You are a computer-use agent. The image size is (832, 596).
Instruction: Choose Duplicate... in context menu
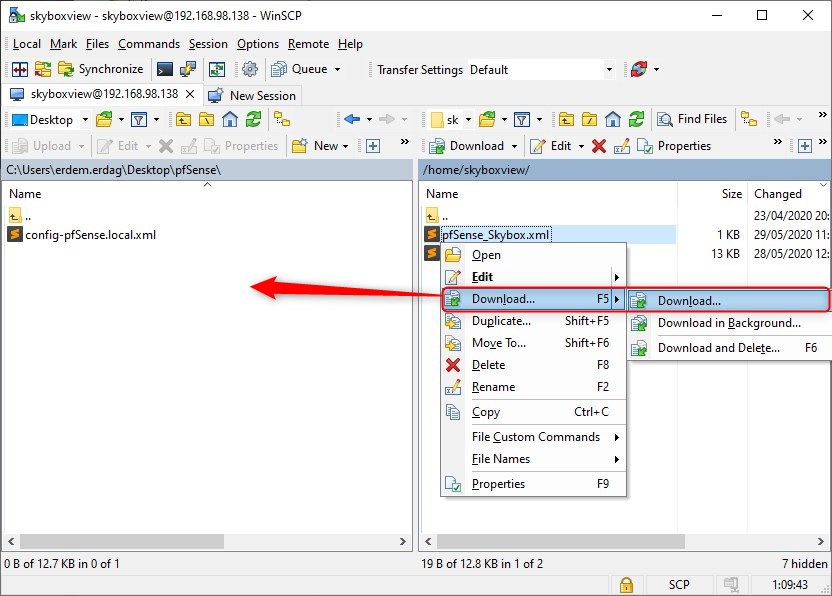pos(534,321)
